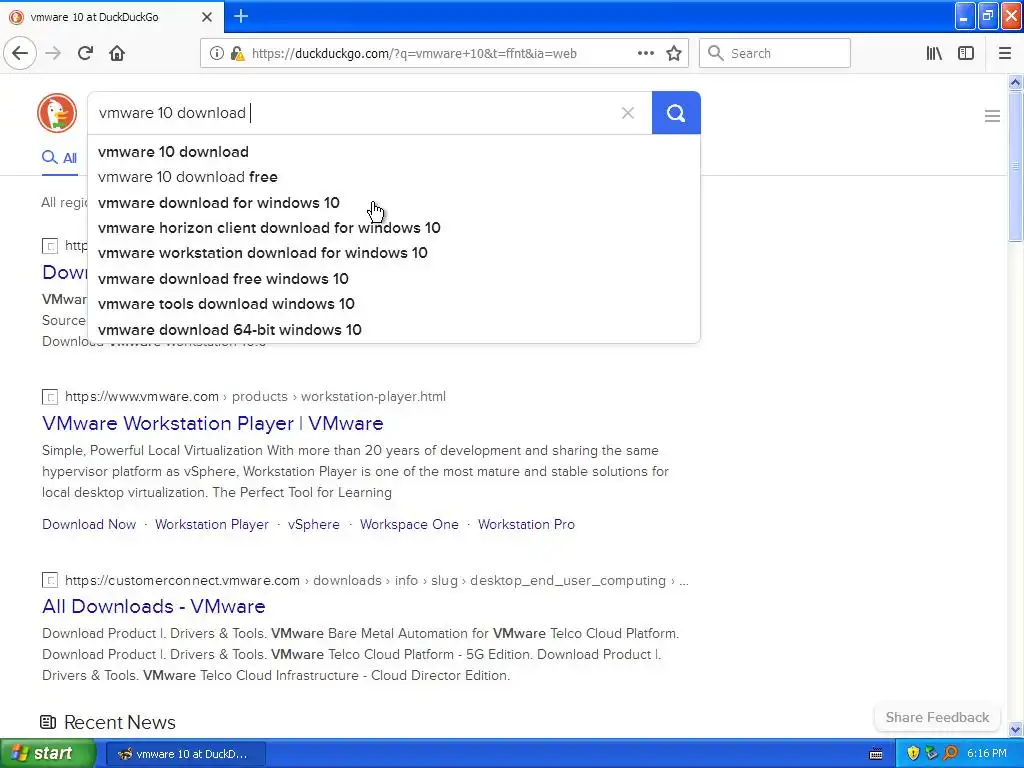Open a new browser tab

pos(241,16)
